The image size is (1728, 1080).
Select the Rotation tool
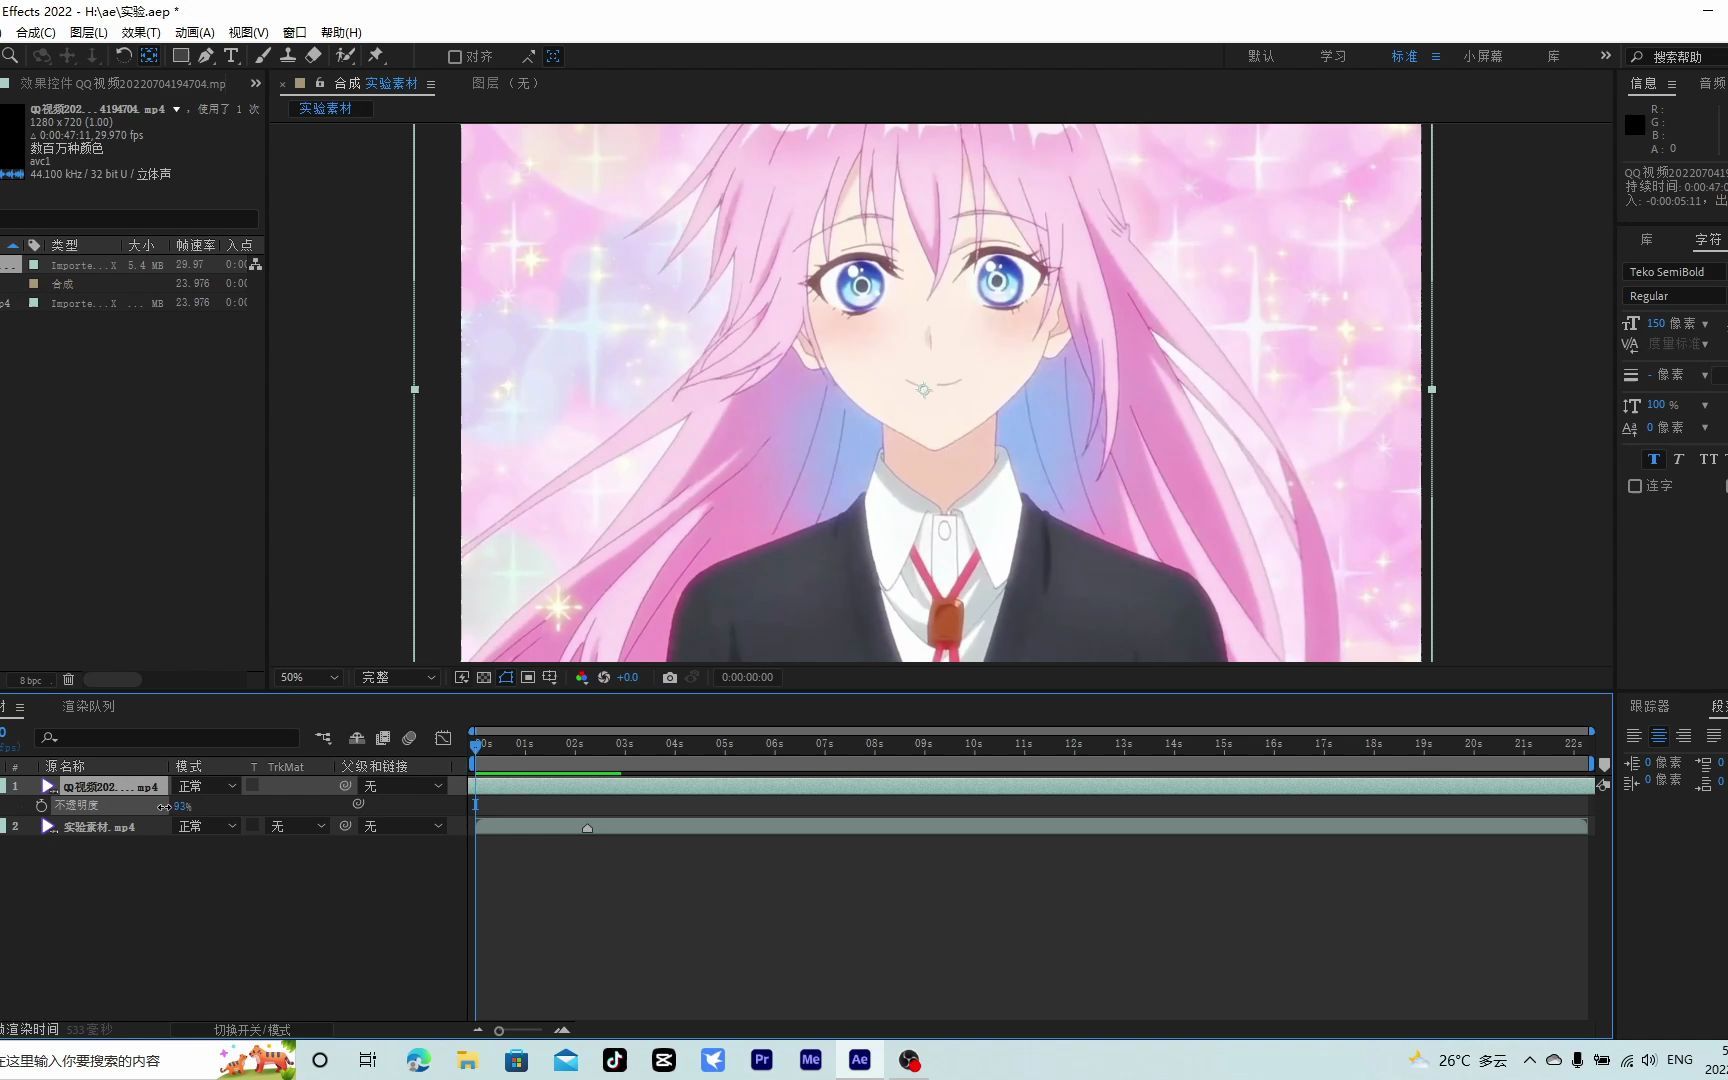[123, 56]
